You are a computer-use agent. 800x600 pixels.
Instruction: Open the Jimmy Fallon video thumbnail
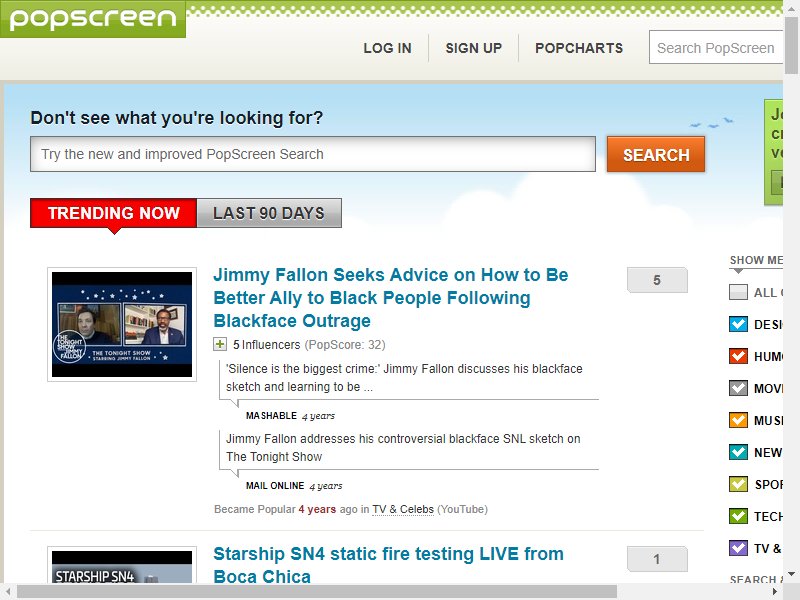pyautogui.click(x=122, y=324)
